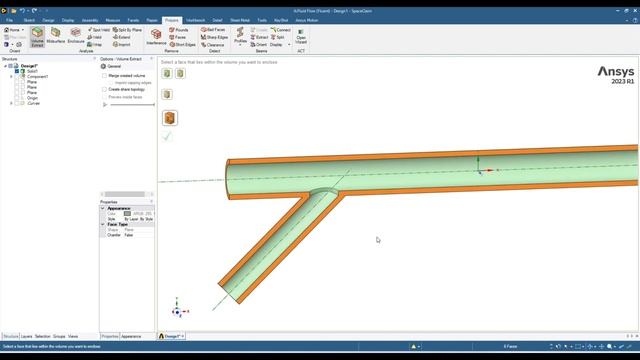This screenshot has width=640, height=360.
Task: Click the Beams Split tool
Action: pyautogui.click(x=278, y=37)
